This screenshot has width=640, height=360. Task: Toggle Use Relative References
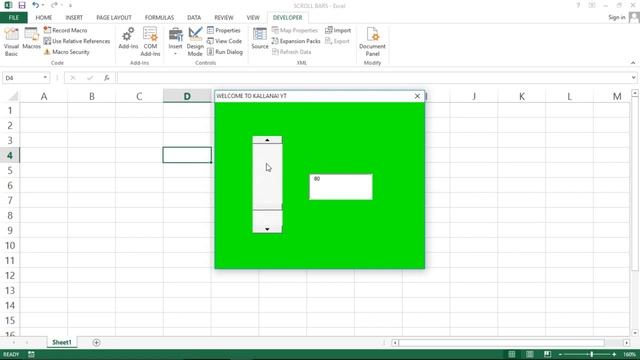pos(77,41)
